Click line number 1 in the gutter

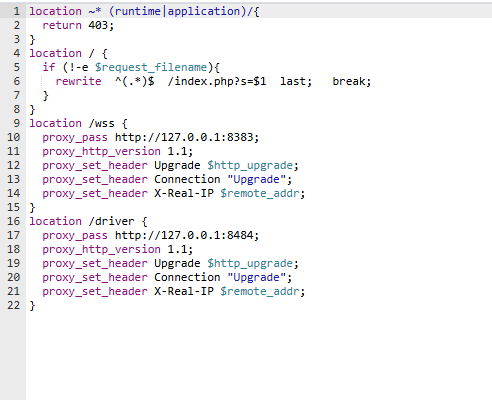(16, 11)
